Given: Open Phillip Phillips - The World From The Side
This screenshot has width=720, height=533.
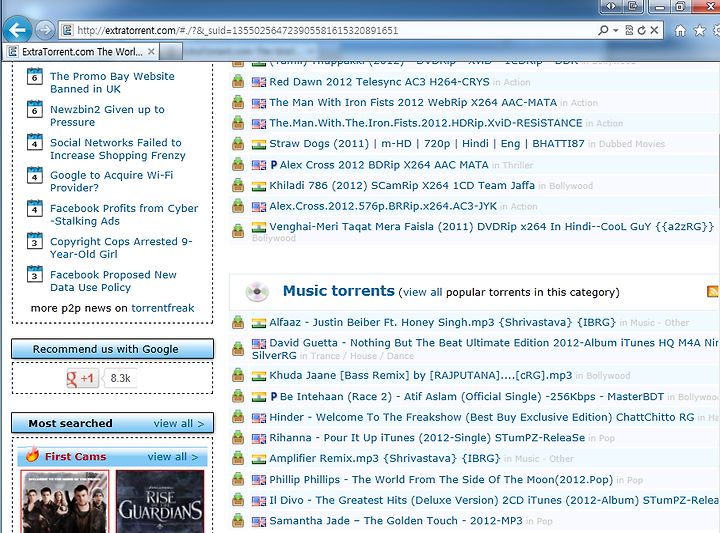Looking at the screenshot, I should [441, 480].
